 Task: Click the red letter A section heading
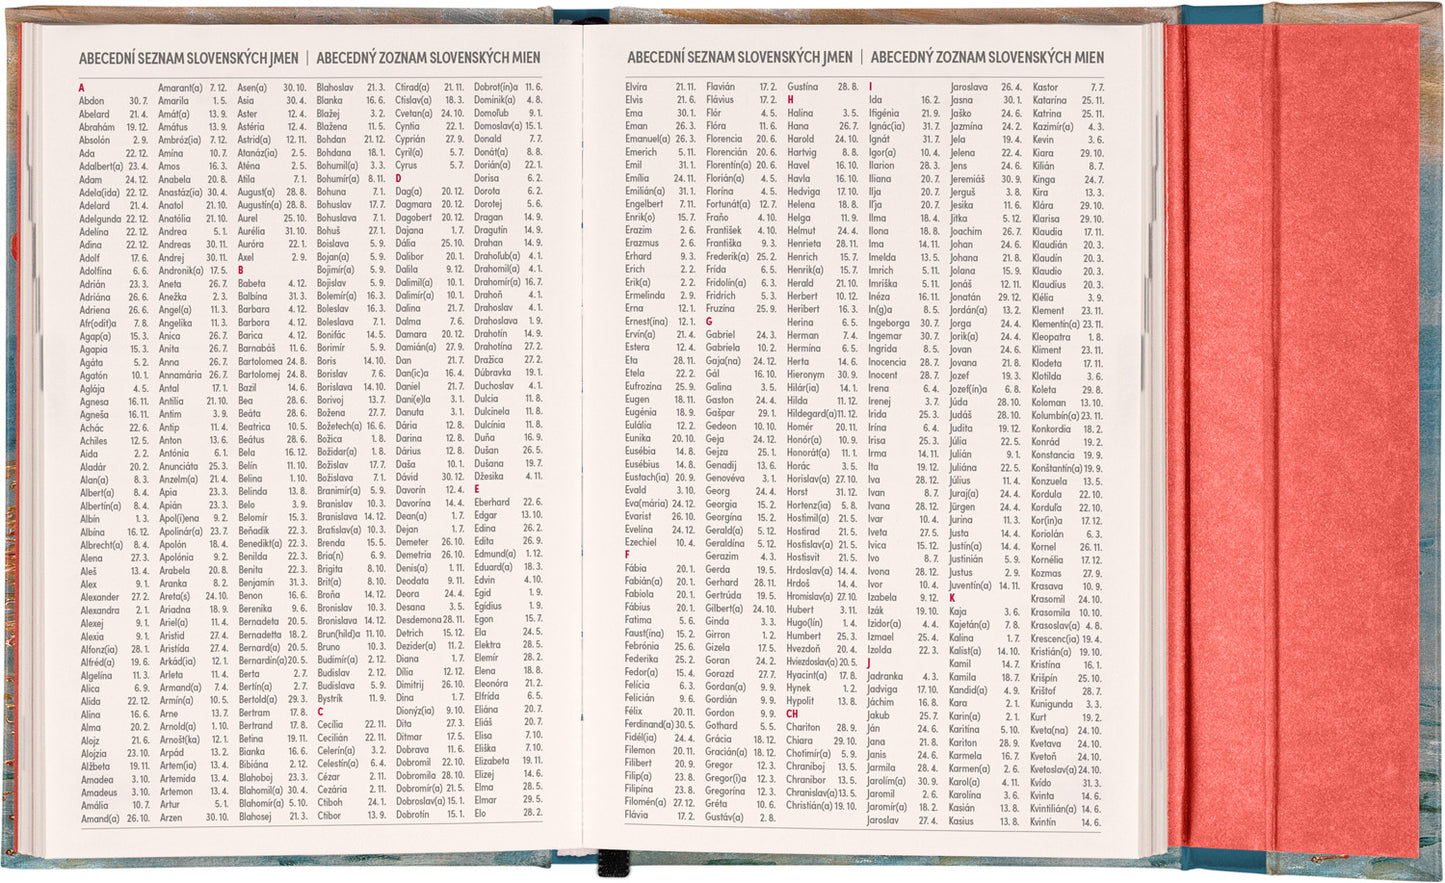82,88
